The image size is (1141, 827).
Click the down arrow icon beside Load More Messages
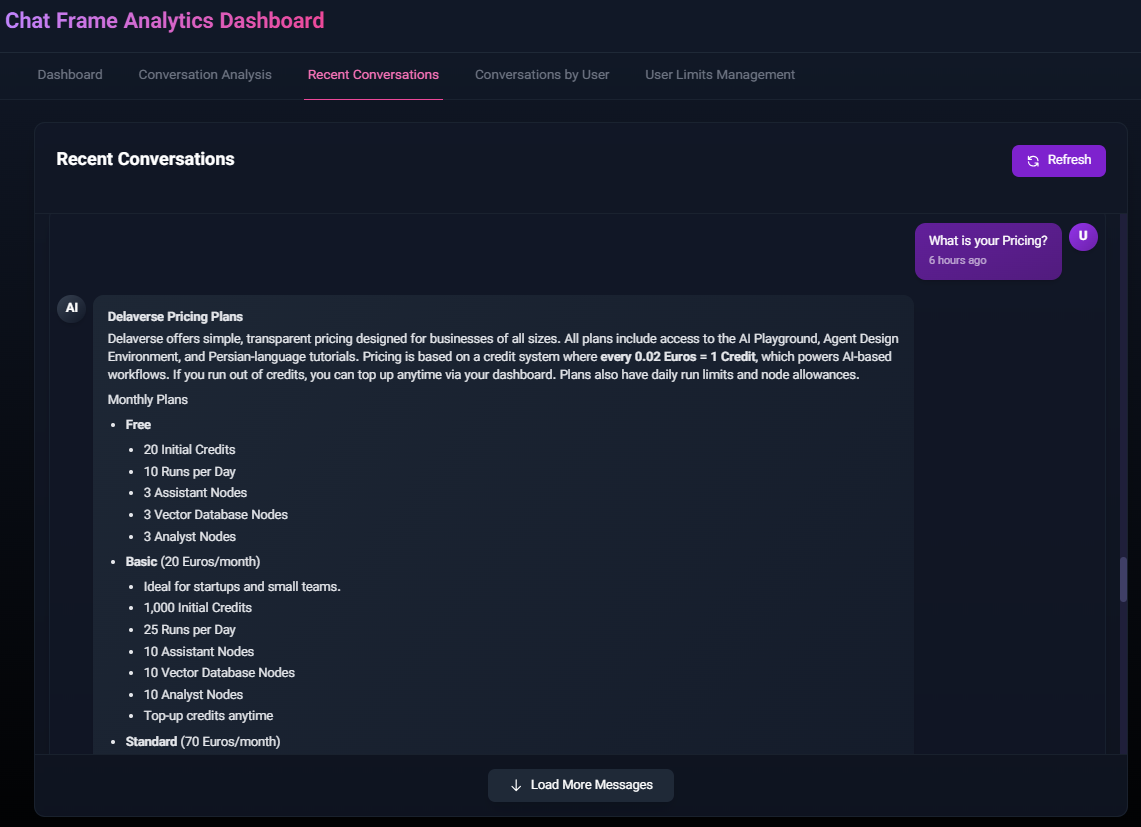(x=516, y=785)
